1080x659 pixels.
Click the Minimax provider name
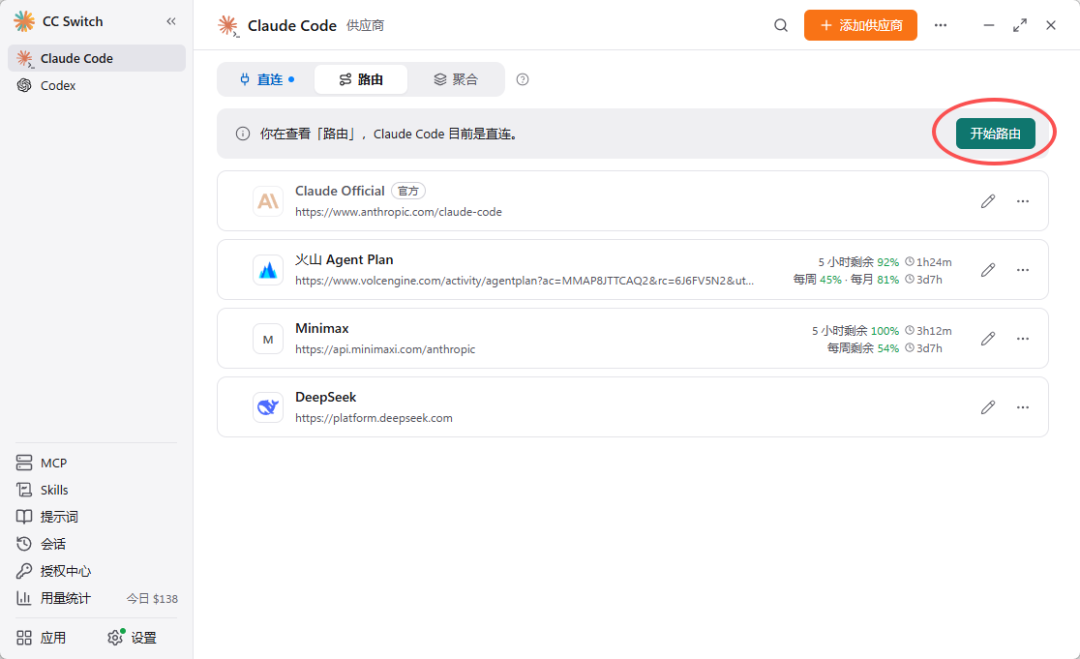tap(322, 328)
